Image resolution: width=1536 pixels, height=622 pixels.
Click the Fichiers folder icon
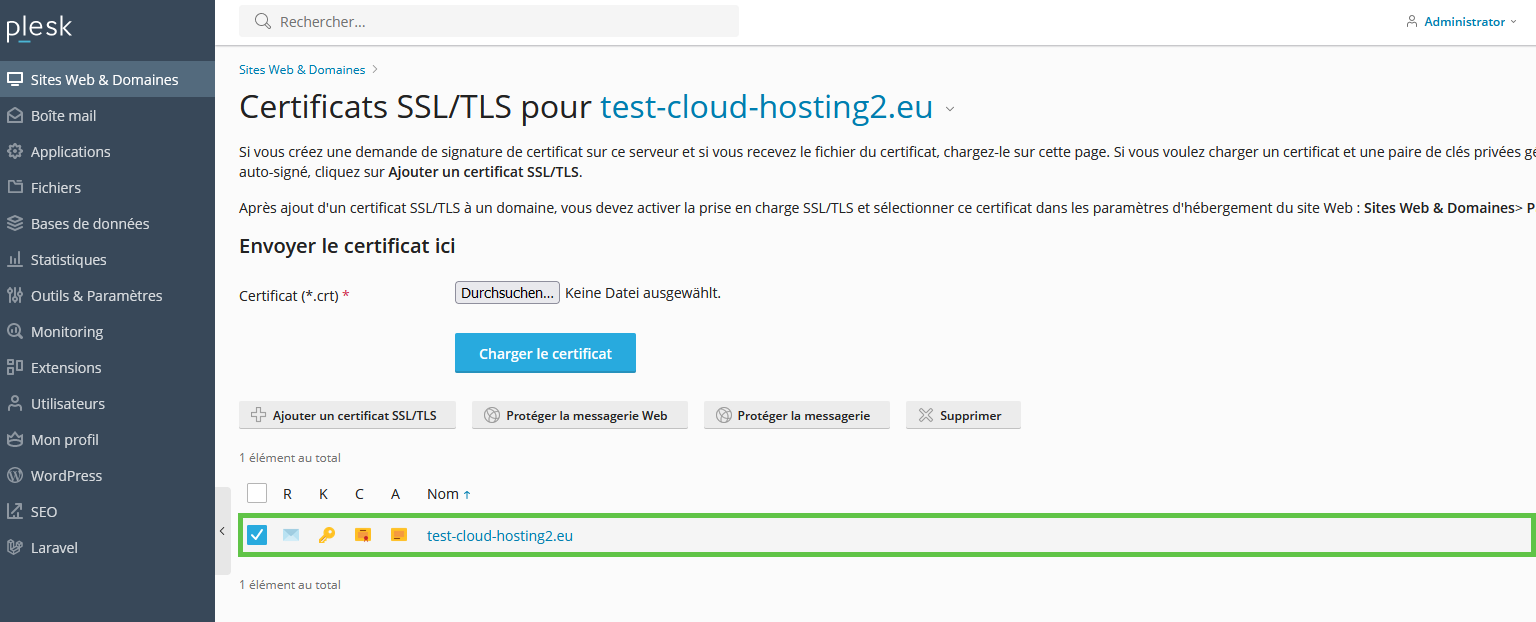click(x=15, y=187)
